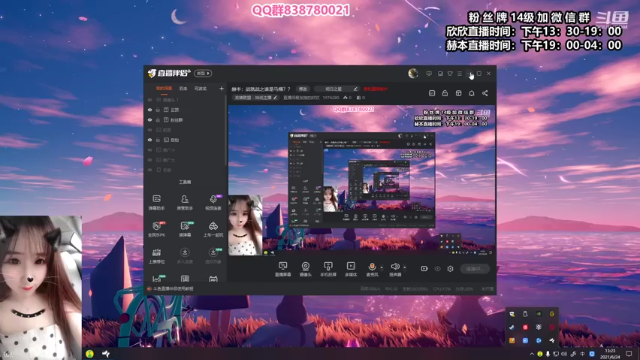
Task: Click the webcam image at the desktop's bottom-left
Action: [x=41, y=288]
